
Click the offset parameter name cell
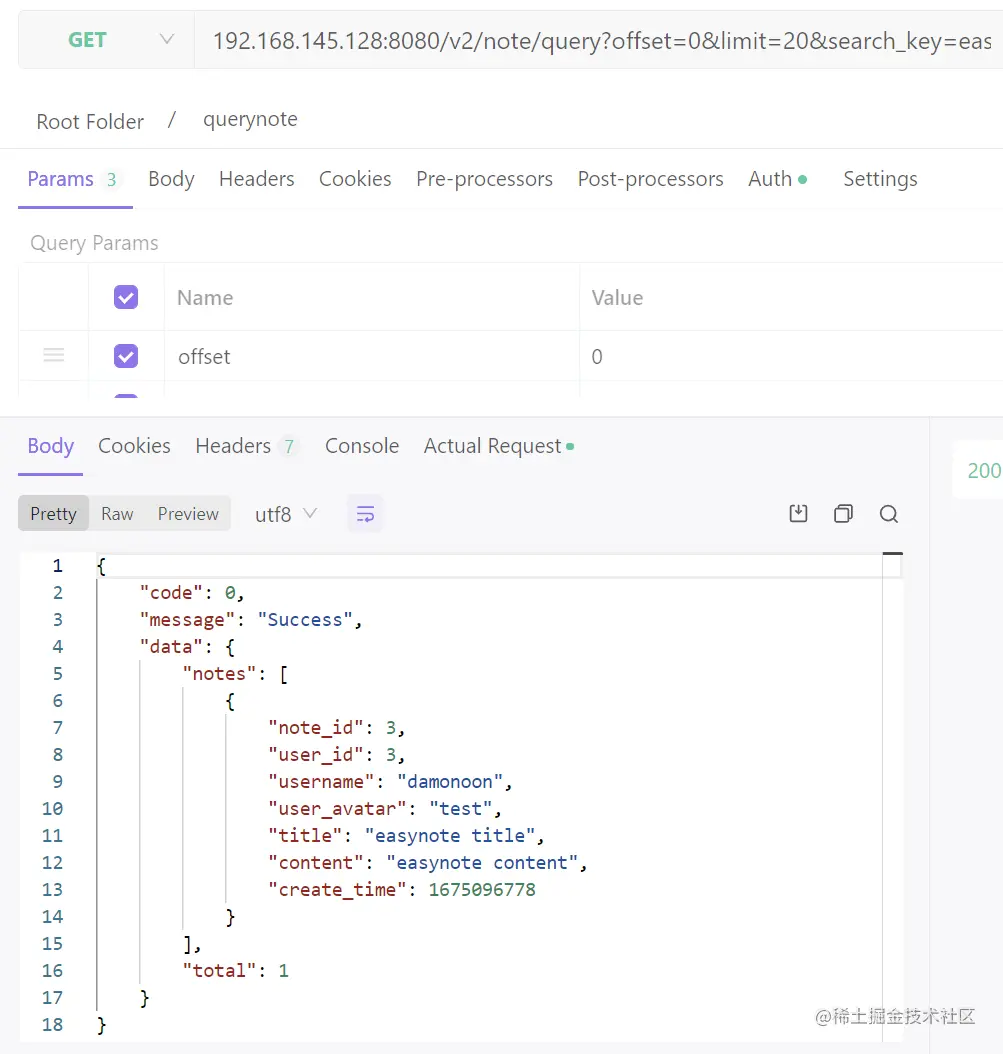(371, 356)
